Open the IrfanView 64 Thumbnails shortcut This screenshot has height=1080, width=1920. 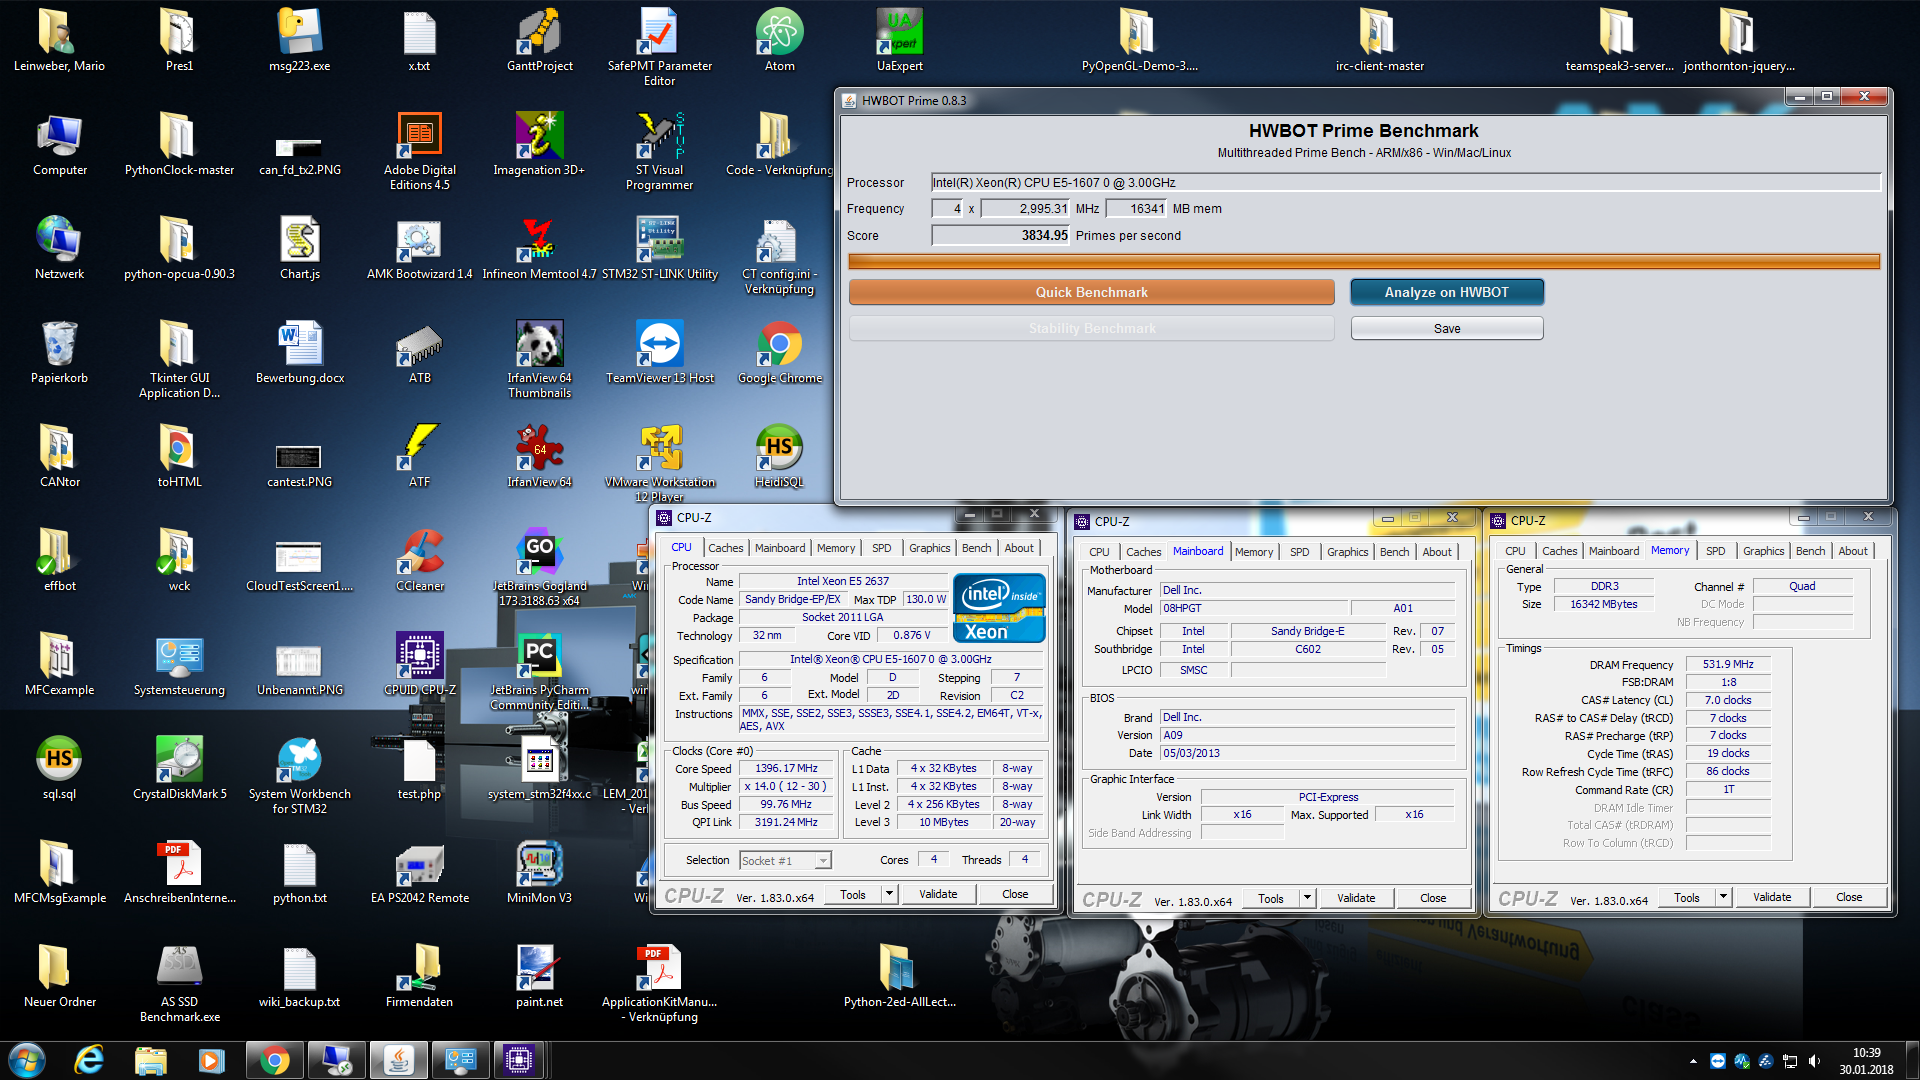point(539,358)
